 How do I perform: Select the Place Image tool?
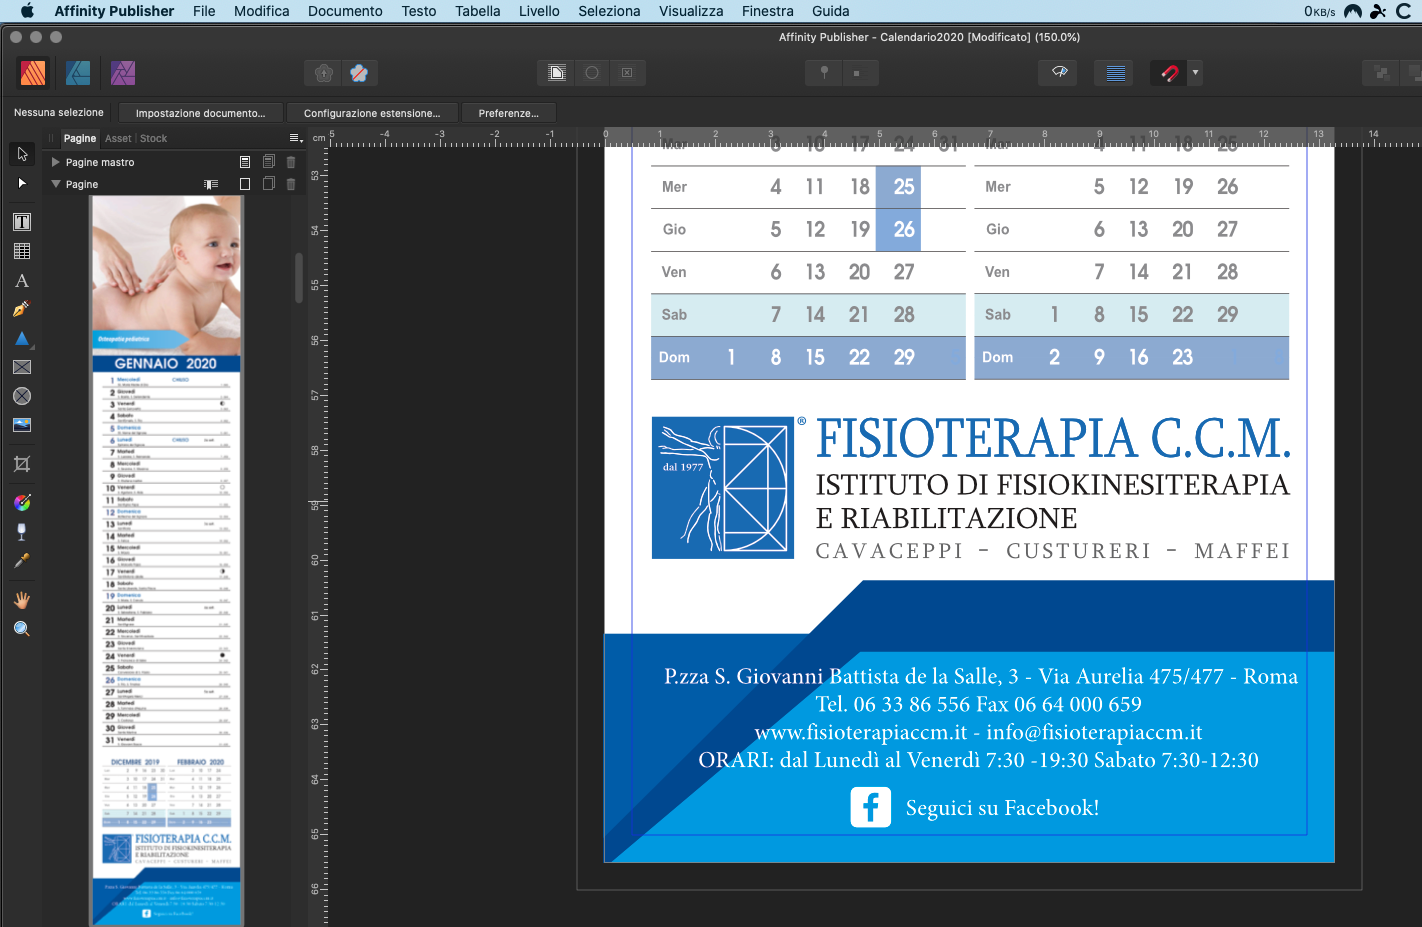22,425
